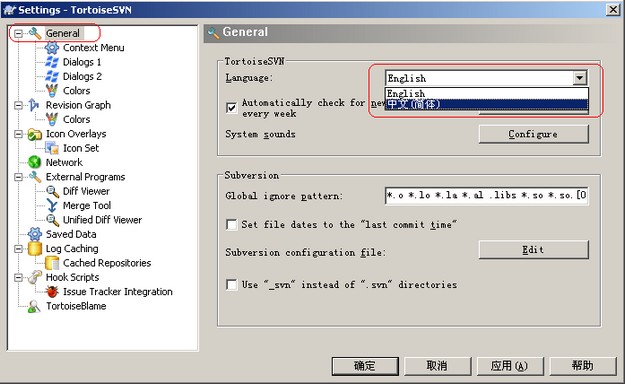Click the wrench icon in the General header
Viewport: 625px width, 384px height.
pos(213,33)
